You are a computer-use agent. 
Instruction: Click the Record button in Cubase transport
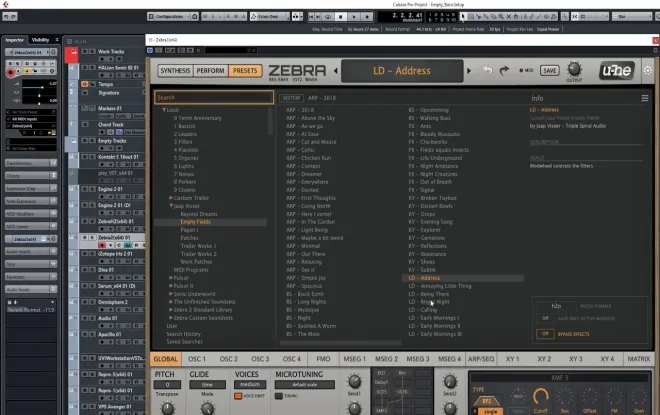coord(367,16)
